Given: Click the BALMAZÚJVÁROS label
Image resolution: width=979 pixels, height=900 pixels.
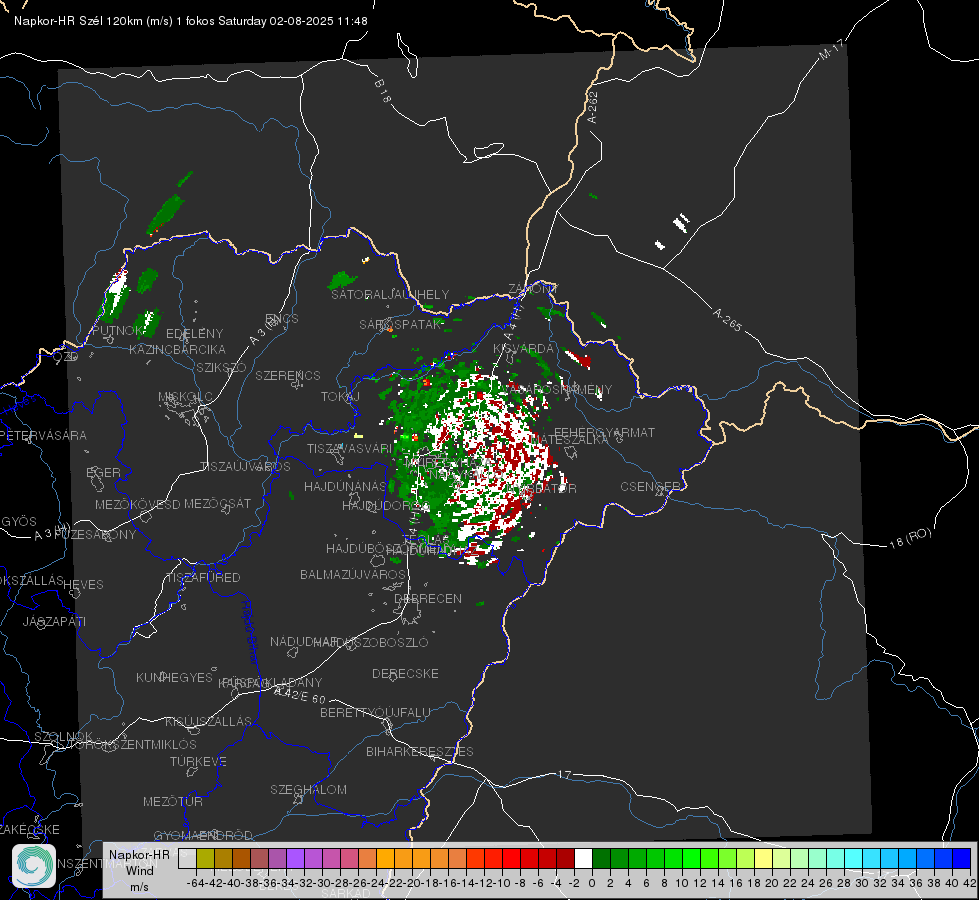Looking at the screenshot, I should pyautogui.click(x=353, y=574).
